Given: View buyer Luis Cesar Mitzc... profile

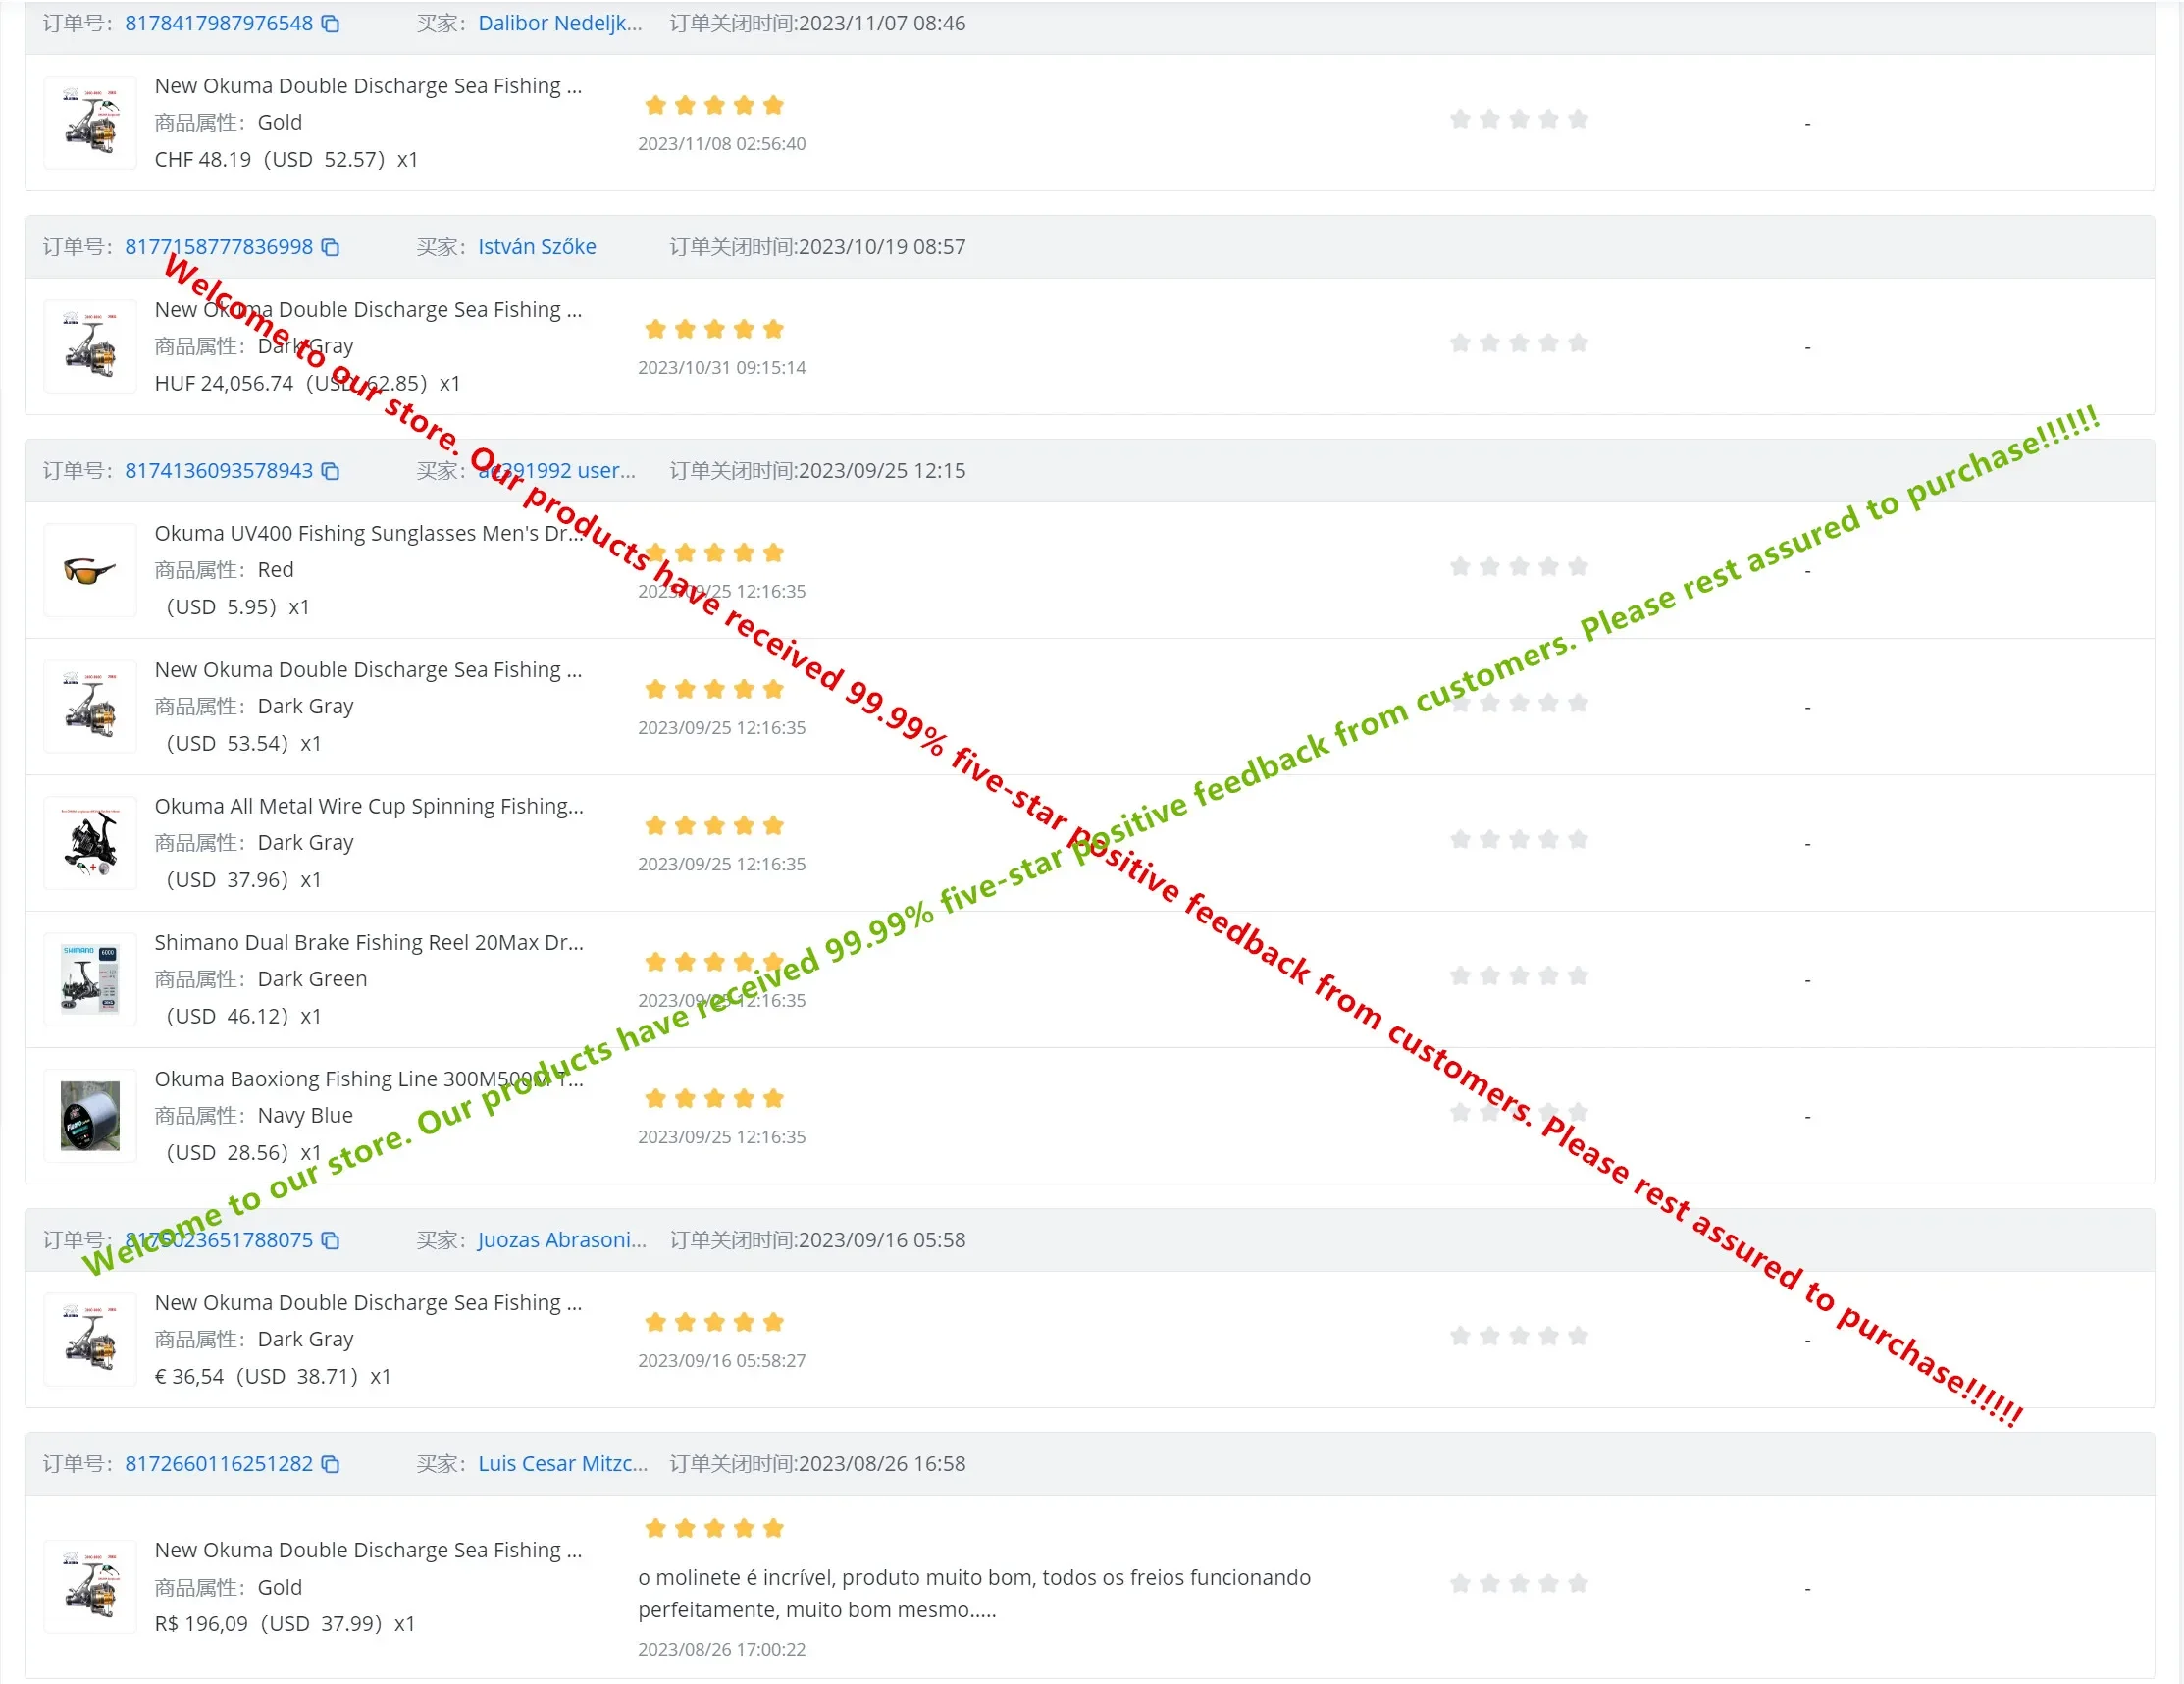Looking at the screenshot, I should pos(562,1464).
